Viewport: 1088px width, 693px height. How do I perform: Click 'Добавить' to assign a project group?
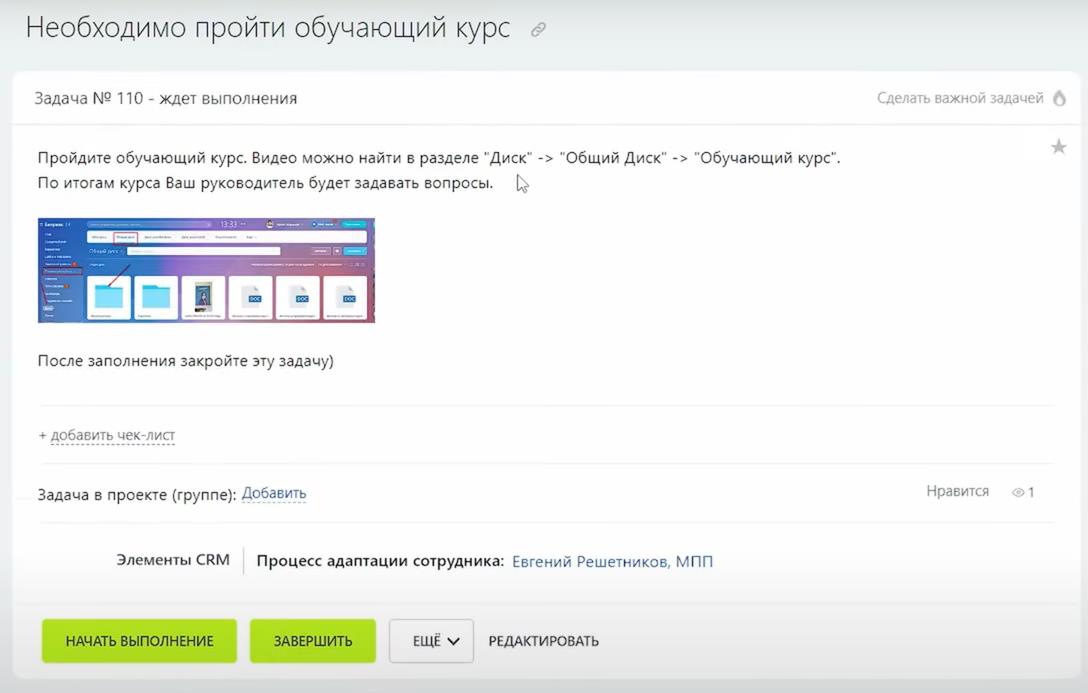point(274,493)
